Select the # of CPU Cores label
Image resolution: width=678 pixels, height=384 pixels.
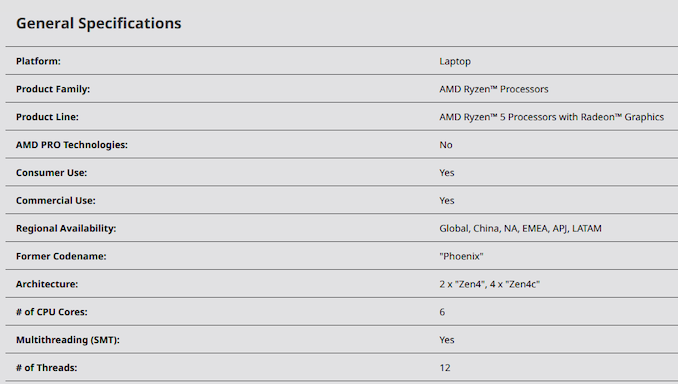[51, 312]
